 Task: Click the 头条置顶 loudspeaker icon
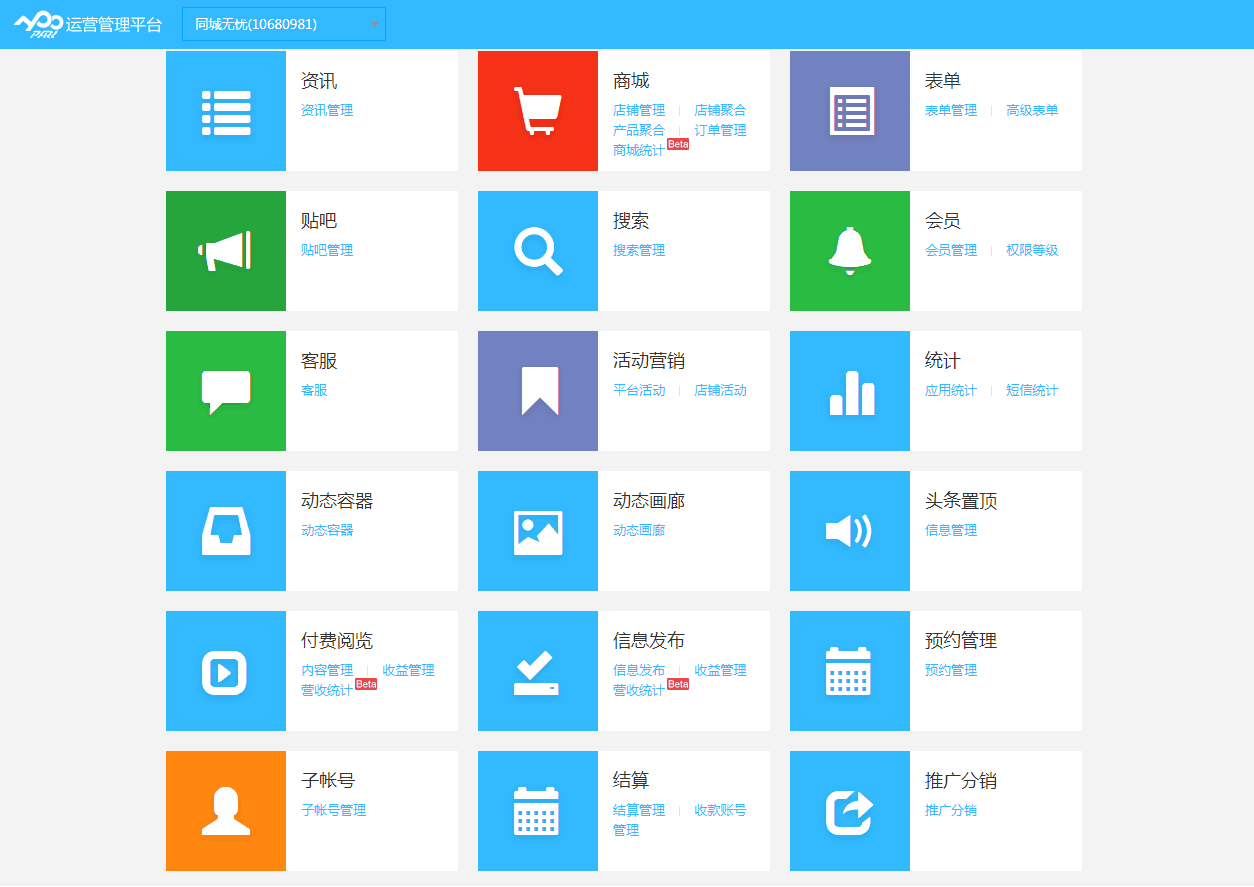849,530
